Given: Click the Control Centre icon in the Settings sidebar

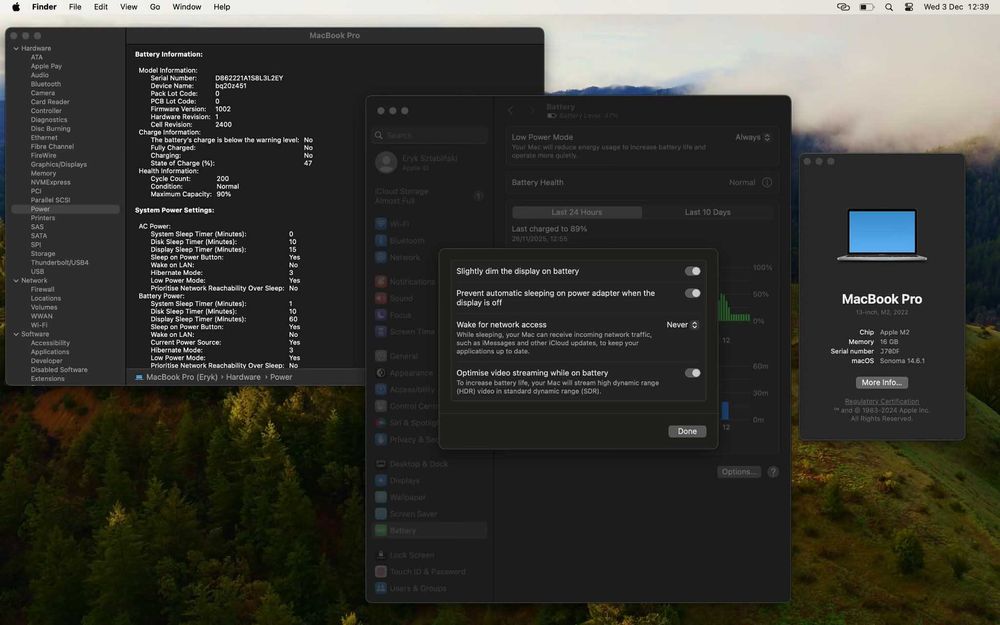Looking at the screenshot, I should point(381,406).
